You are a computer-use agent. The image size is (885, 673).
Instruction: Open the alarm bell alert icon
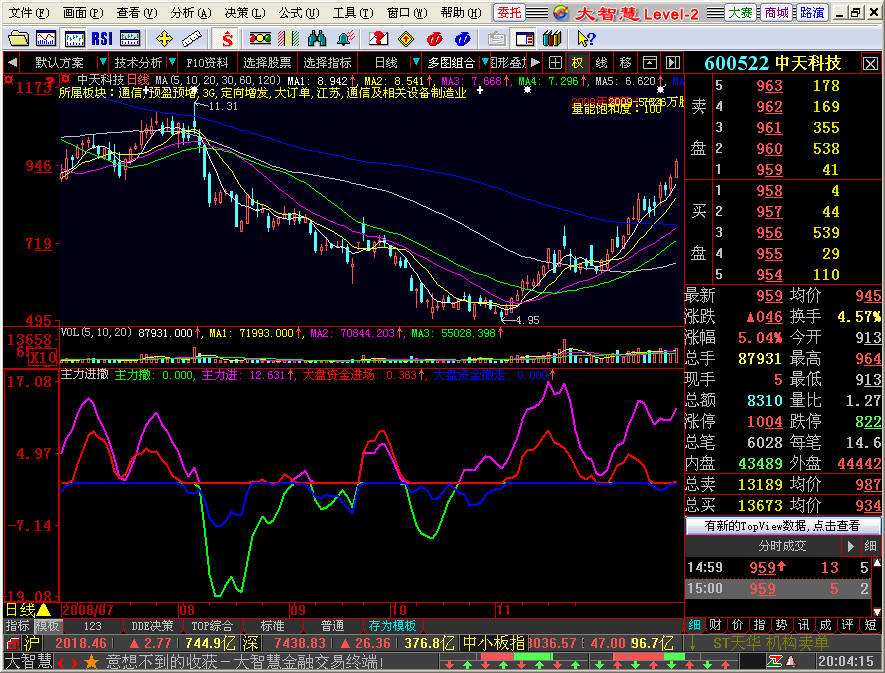345,38
